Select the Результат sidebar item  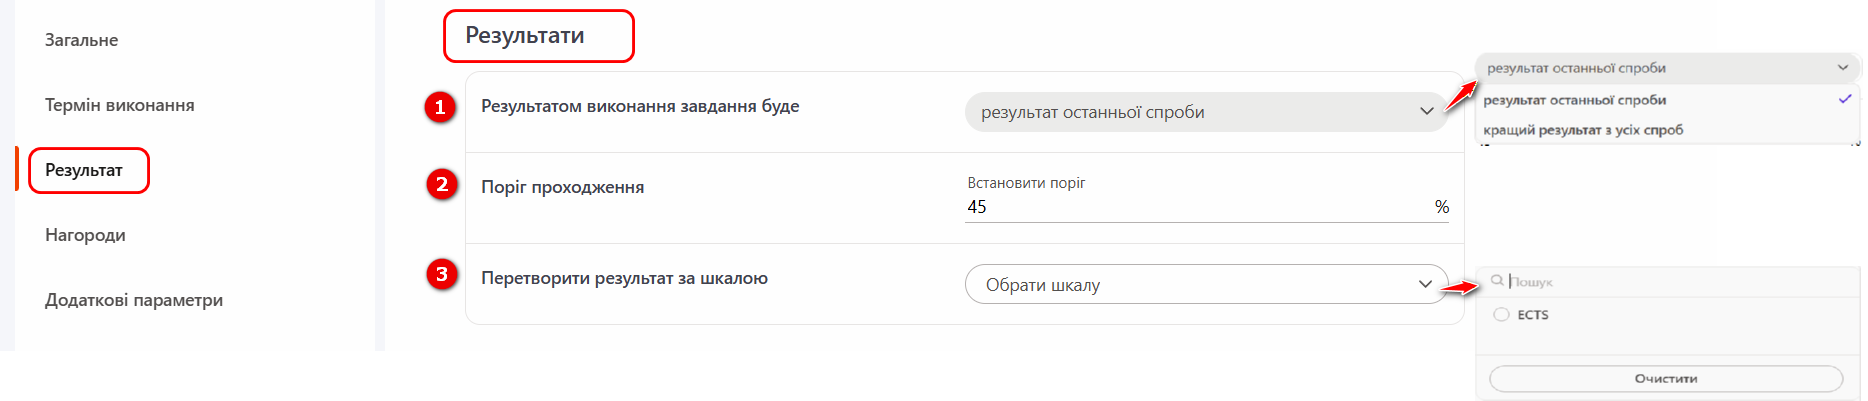pyautogui.click(x=84, y=170)
